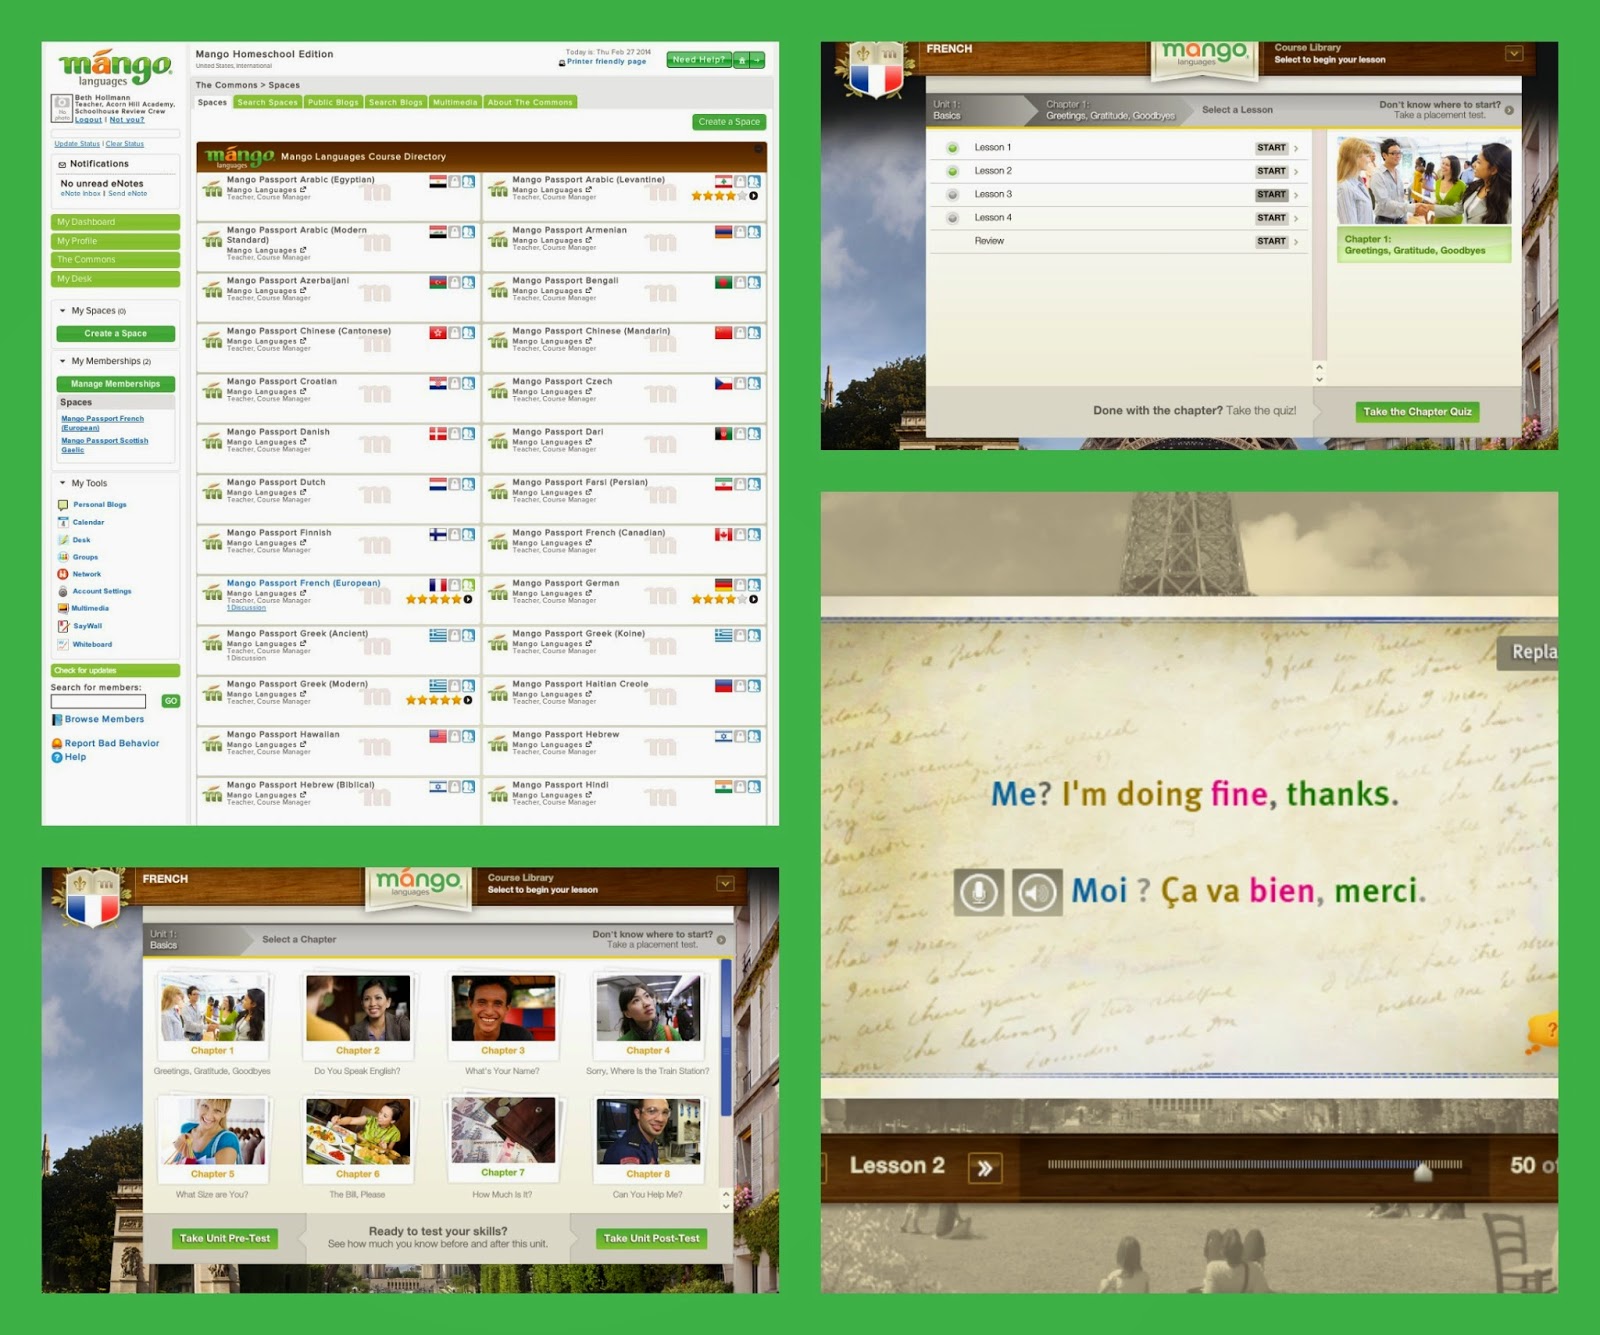Screen dimensions: 1600x1335
Task: Open the Multimedia tab in The Commons
Action: tap(455, 102)
